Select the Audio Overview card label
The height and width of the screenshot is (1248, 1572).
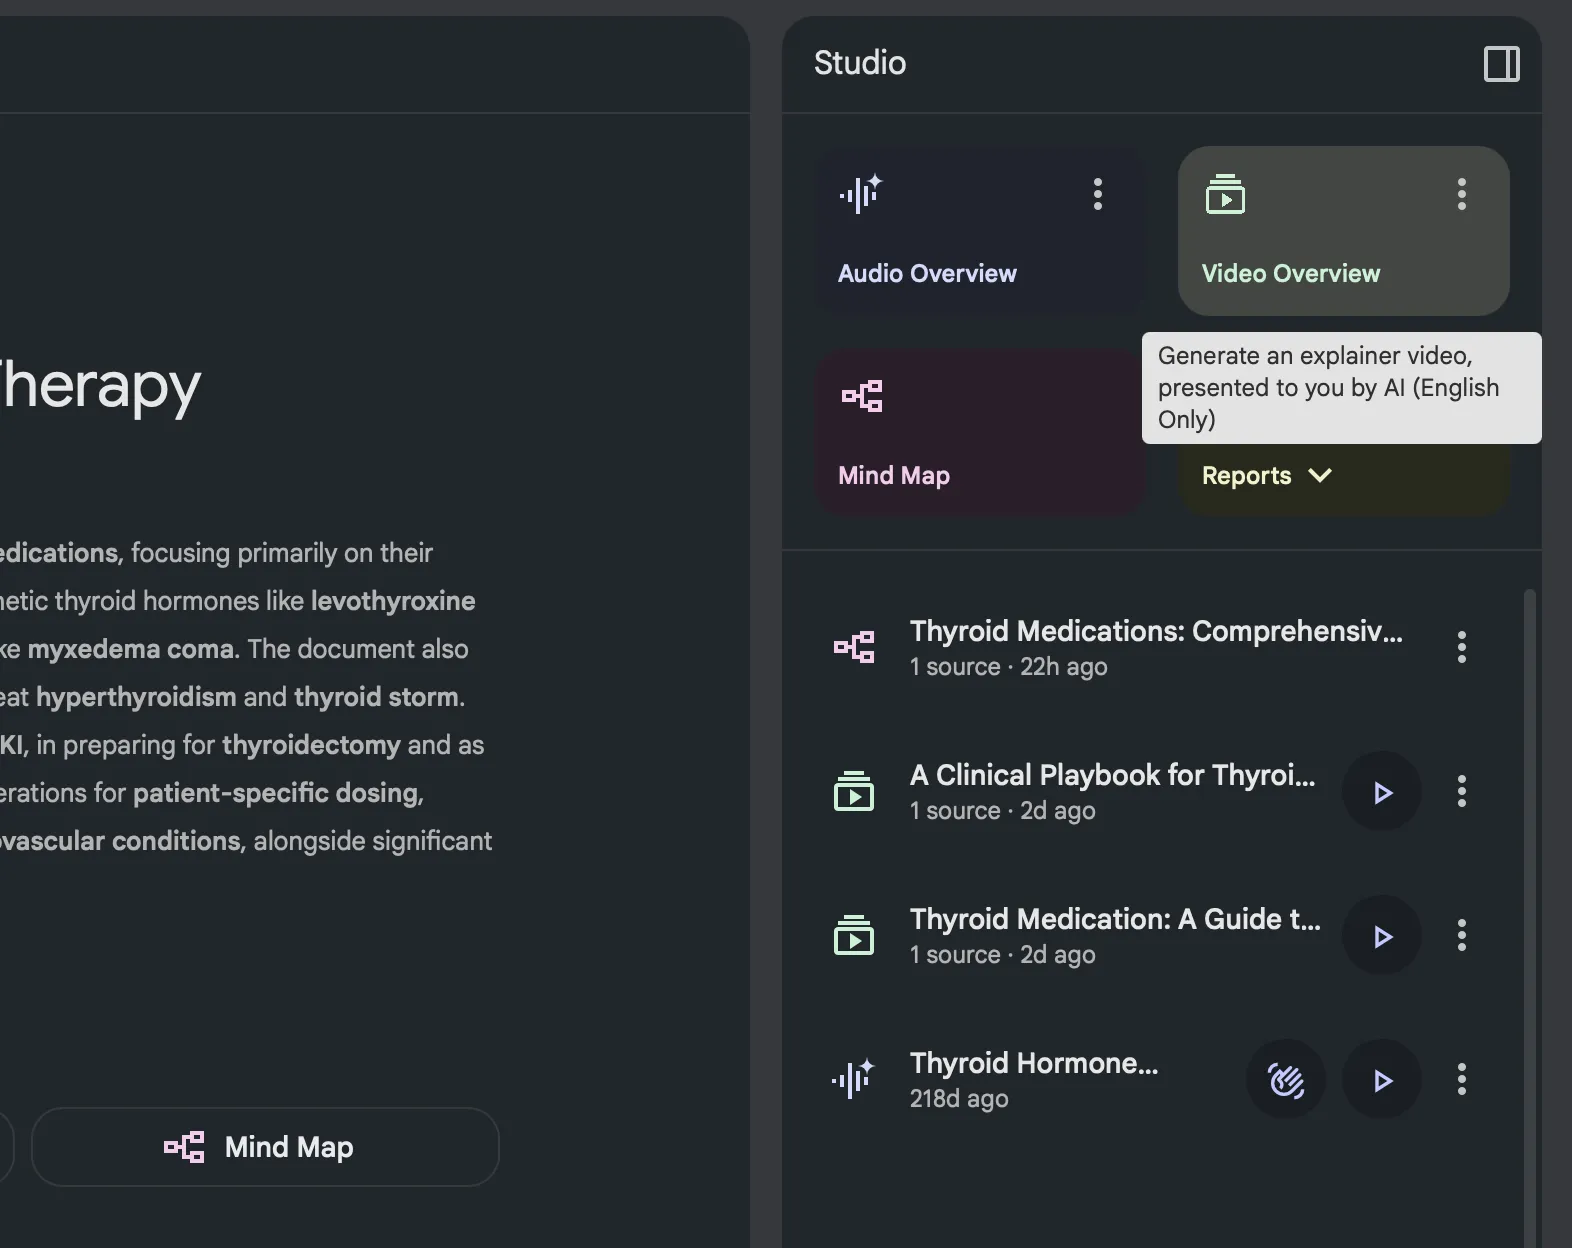click(x=927, y=274)
